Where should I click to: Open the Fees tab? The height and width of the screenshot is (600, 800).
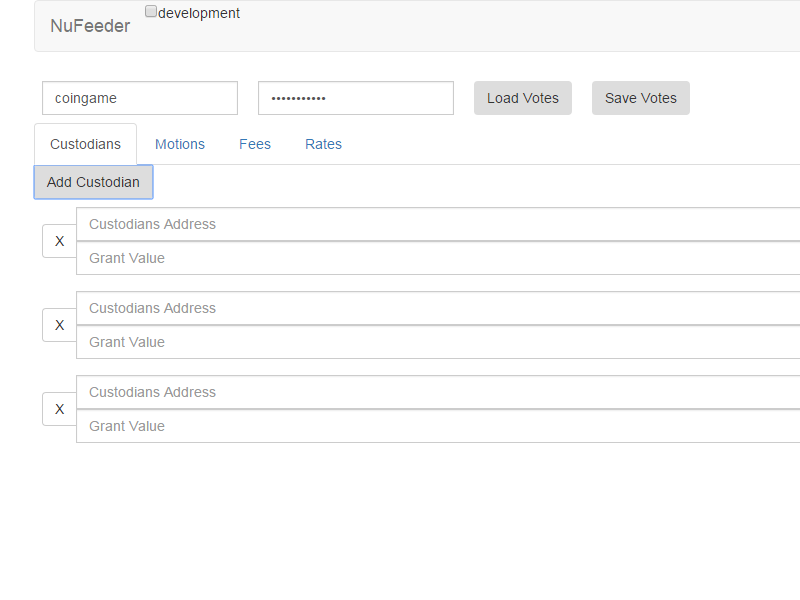pos(255,144)
